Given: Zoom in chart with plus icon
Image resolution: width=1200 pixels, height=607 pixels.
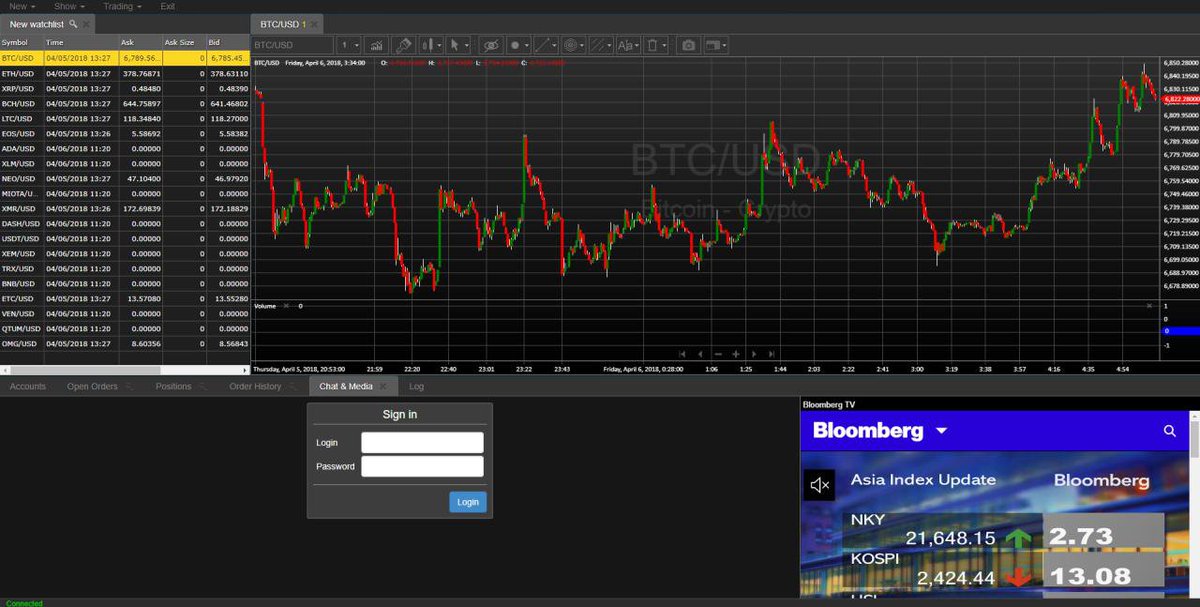Looking at the screenshot, I should coord(736,353).
